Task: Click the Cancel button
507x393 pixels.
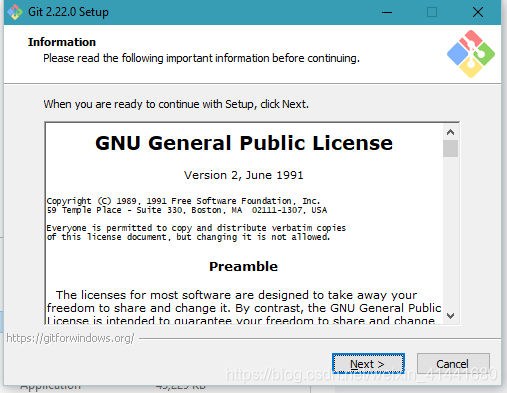Action: pos(453,364)
